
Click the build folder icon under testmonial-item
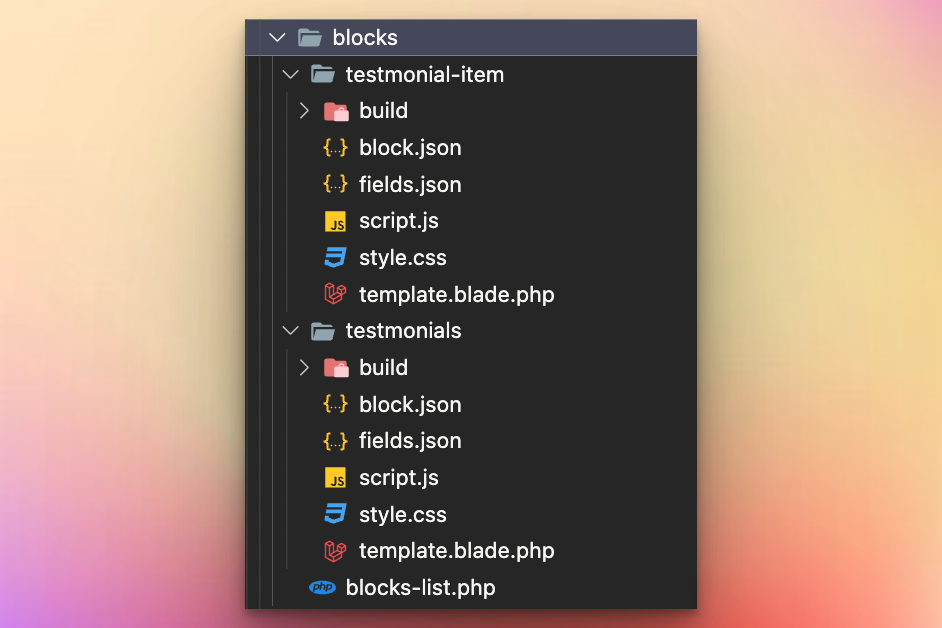pos(336,111)
